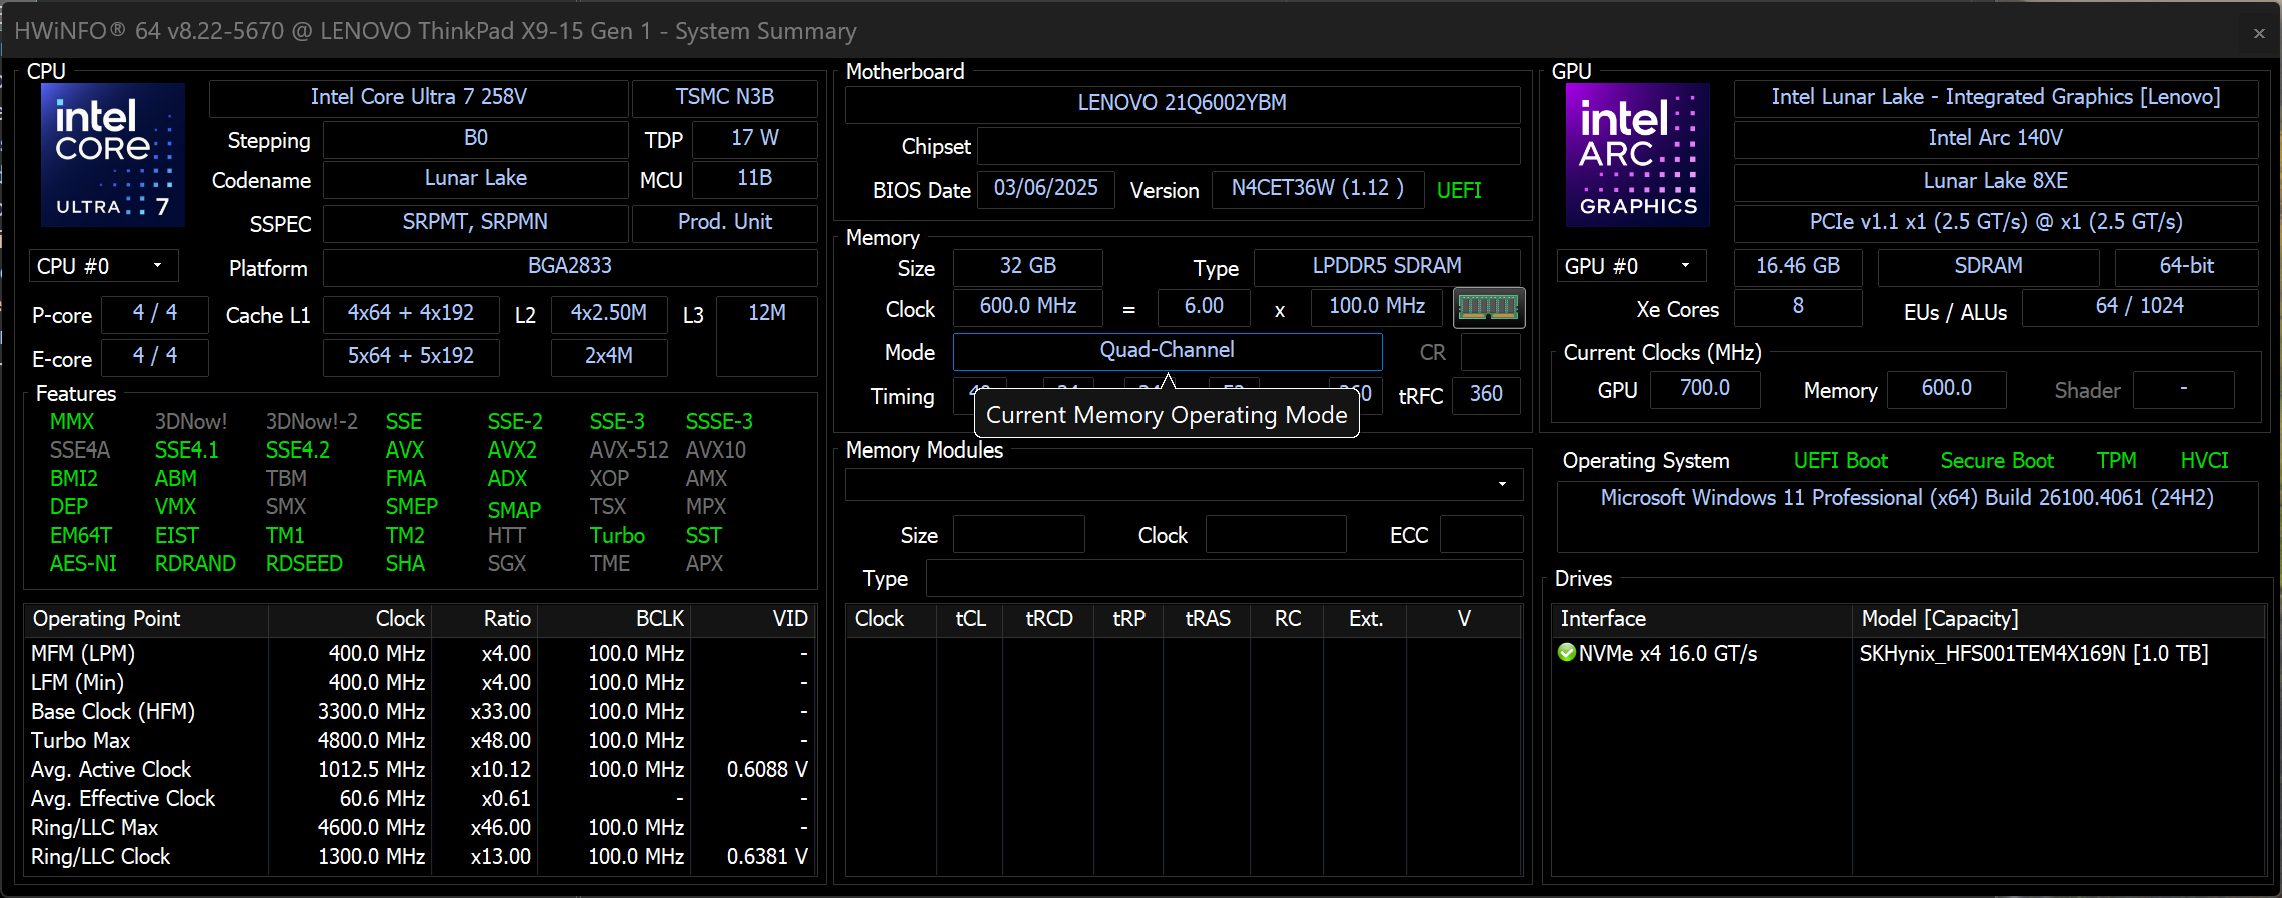
Task: Click the 'VID' column header
Action: 752,619
